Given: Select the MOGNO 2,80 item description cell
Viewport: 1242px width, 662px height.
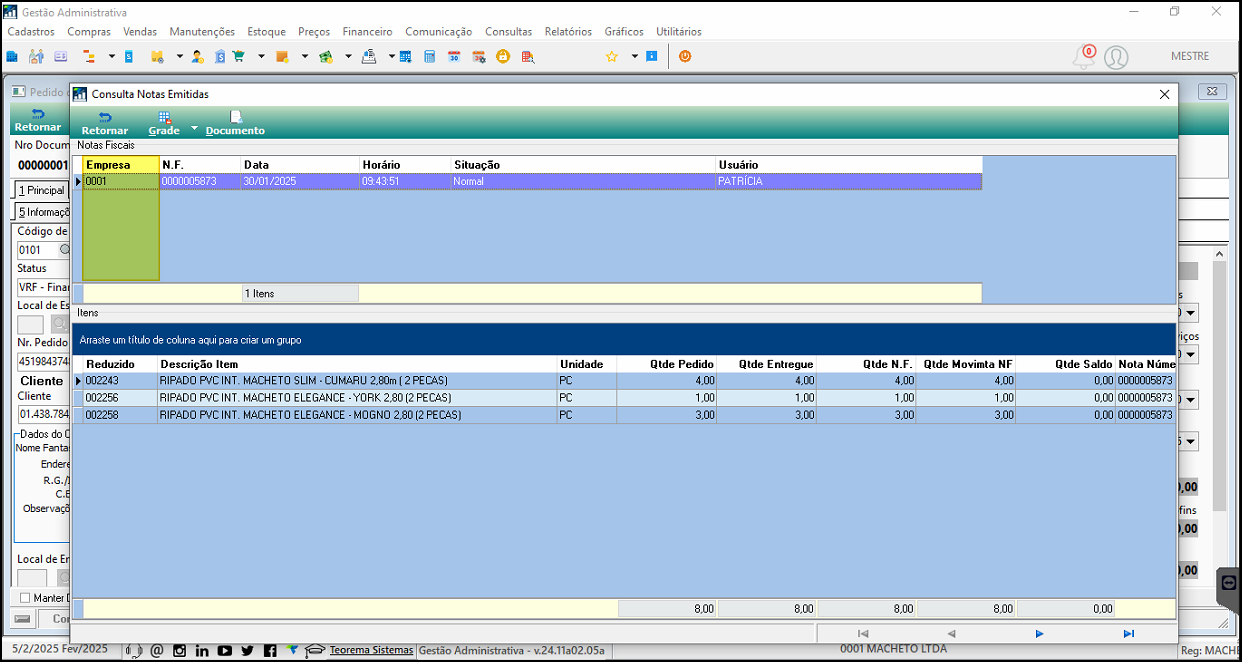Looking at the screenshot, I should coord(357,415).
